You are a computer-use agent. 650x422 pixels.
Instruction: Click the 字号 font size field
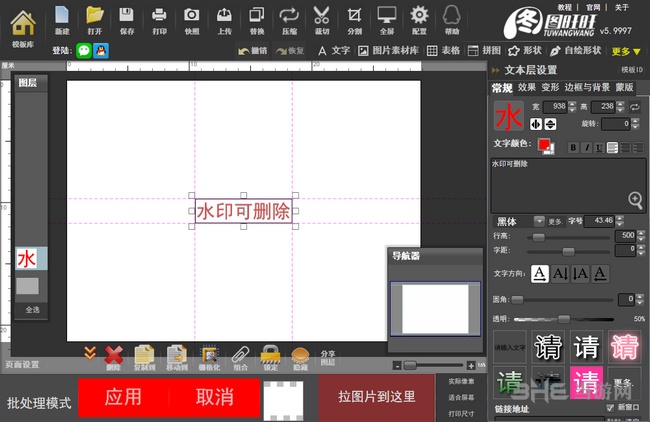[x=600, y=221]
